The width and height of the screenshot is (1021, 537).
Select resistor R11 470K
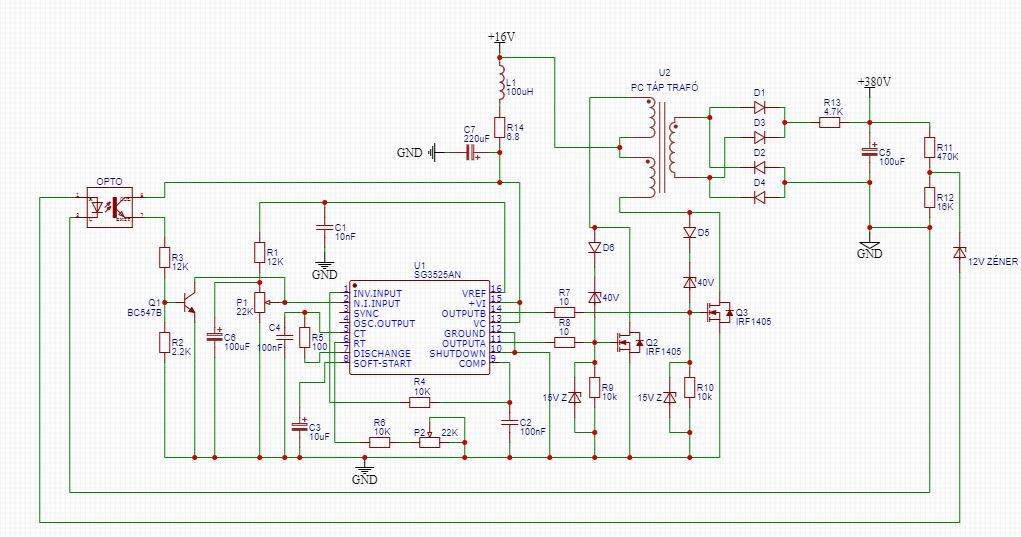(x=930, y=148)
